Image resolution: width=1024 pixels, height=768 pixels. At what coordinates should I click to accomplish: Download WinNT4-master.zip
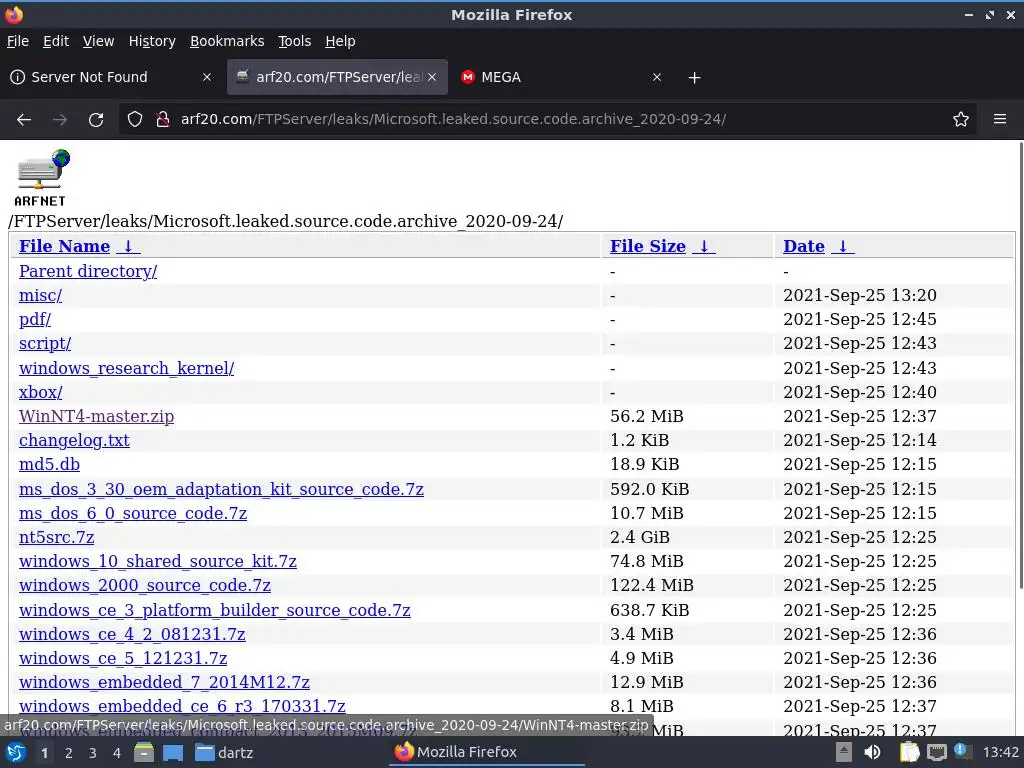(x=97, y=417)
